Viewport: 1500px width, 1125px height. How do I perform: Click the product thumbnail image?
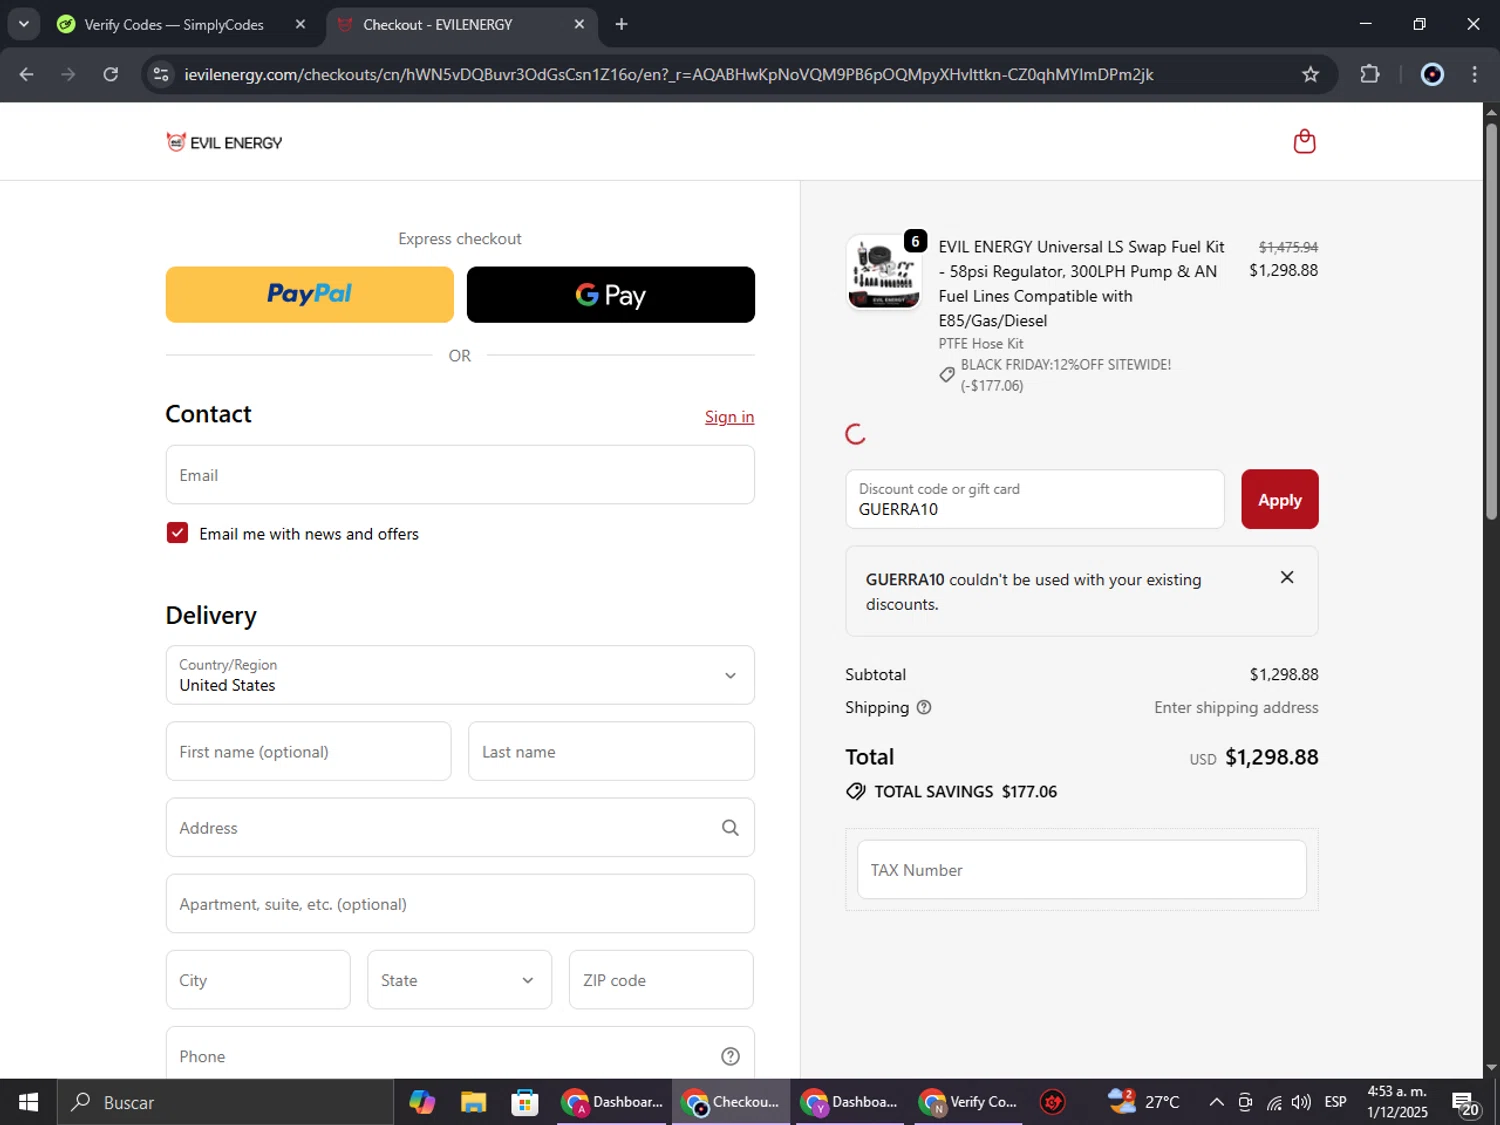(883, 273)
